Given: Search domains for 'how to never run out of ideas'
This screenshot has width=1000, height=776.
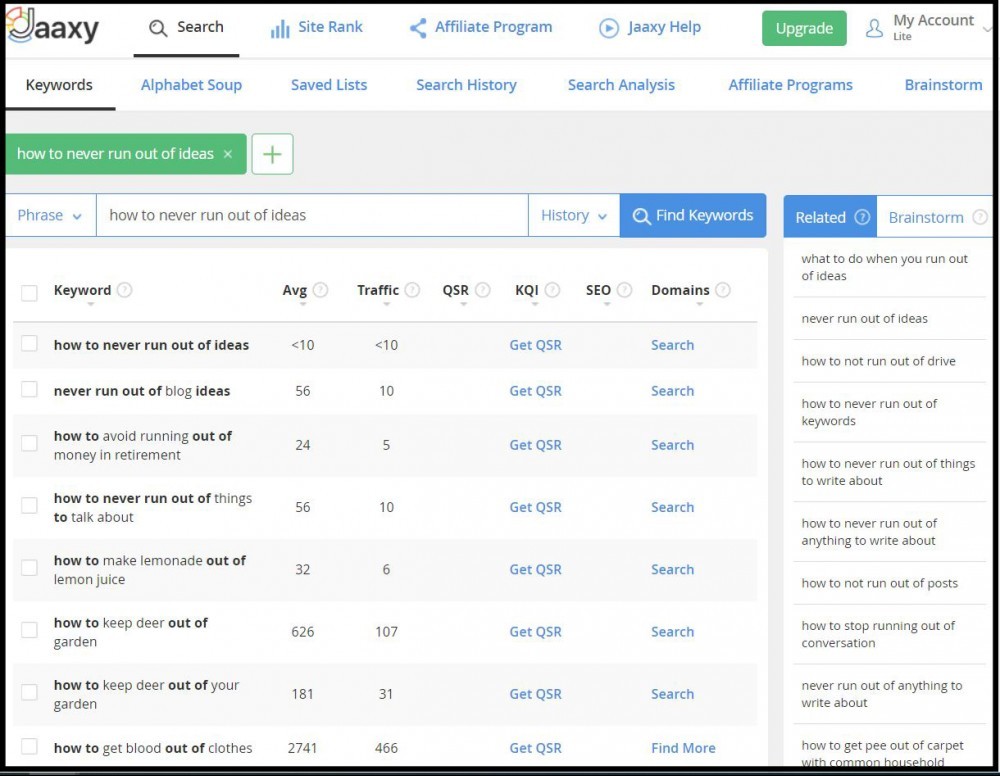Looking at the screenshot, I should click(672, 345).
